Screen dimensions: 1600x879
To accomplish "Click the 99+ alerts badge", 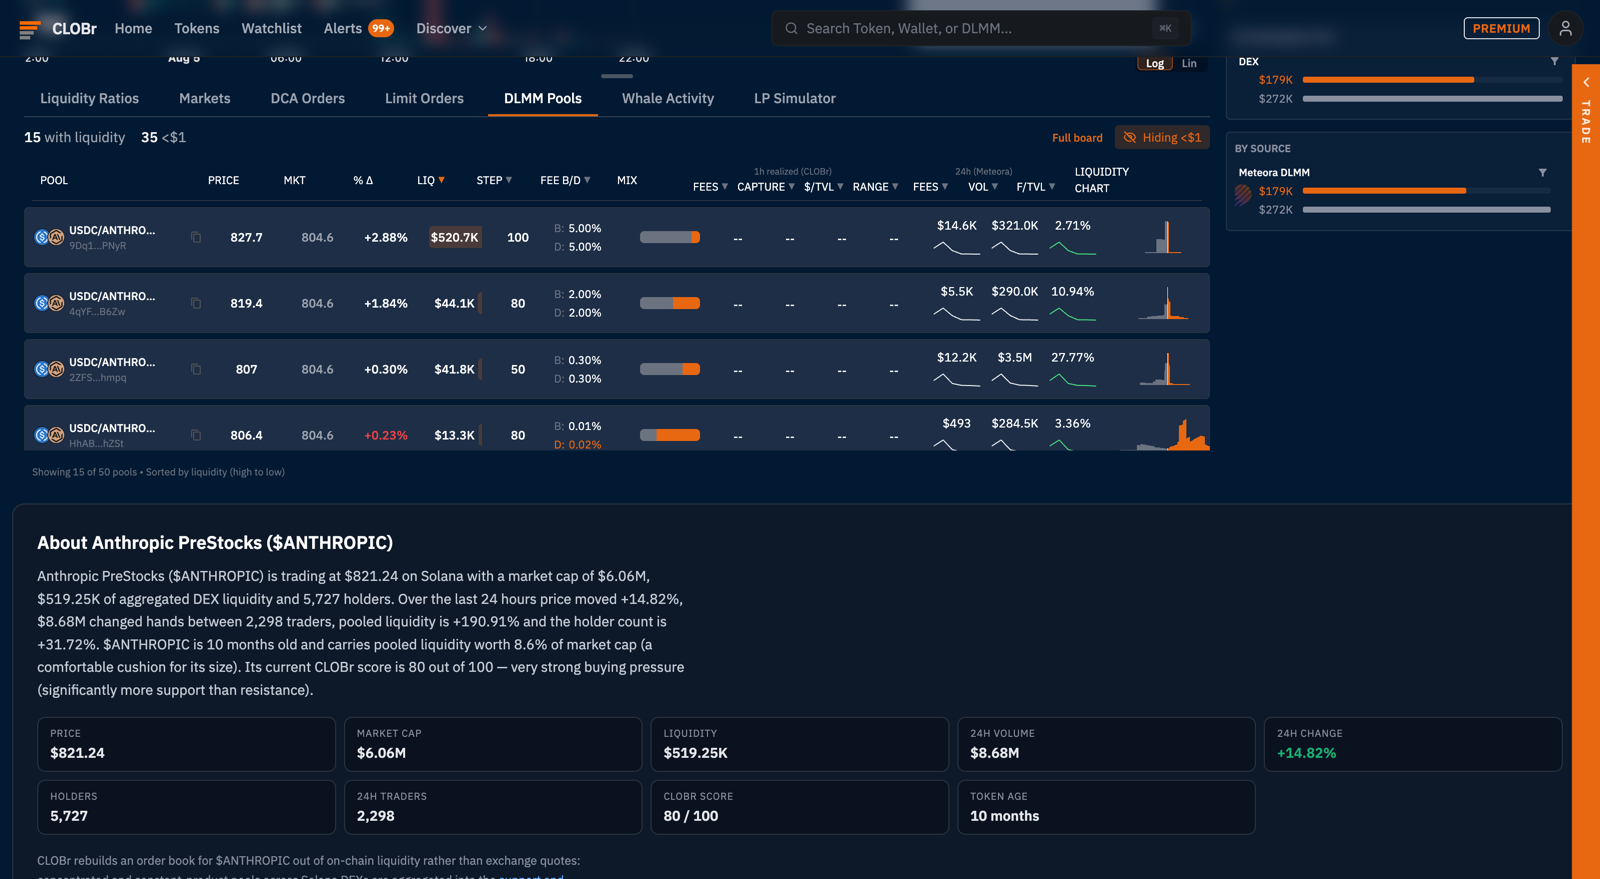I will pyautogui.click(x=381, y=28).
